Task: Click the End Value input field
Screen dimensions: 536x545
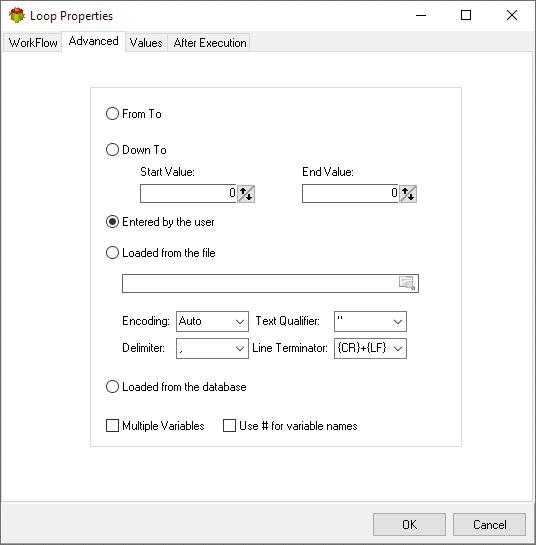Action: click(x=350, y=194)
